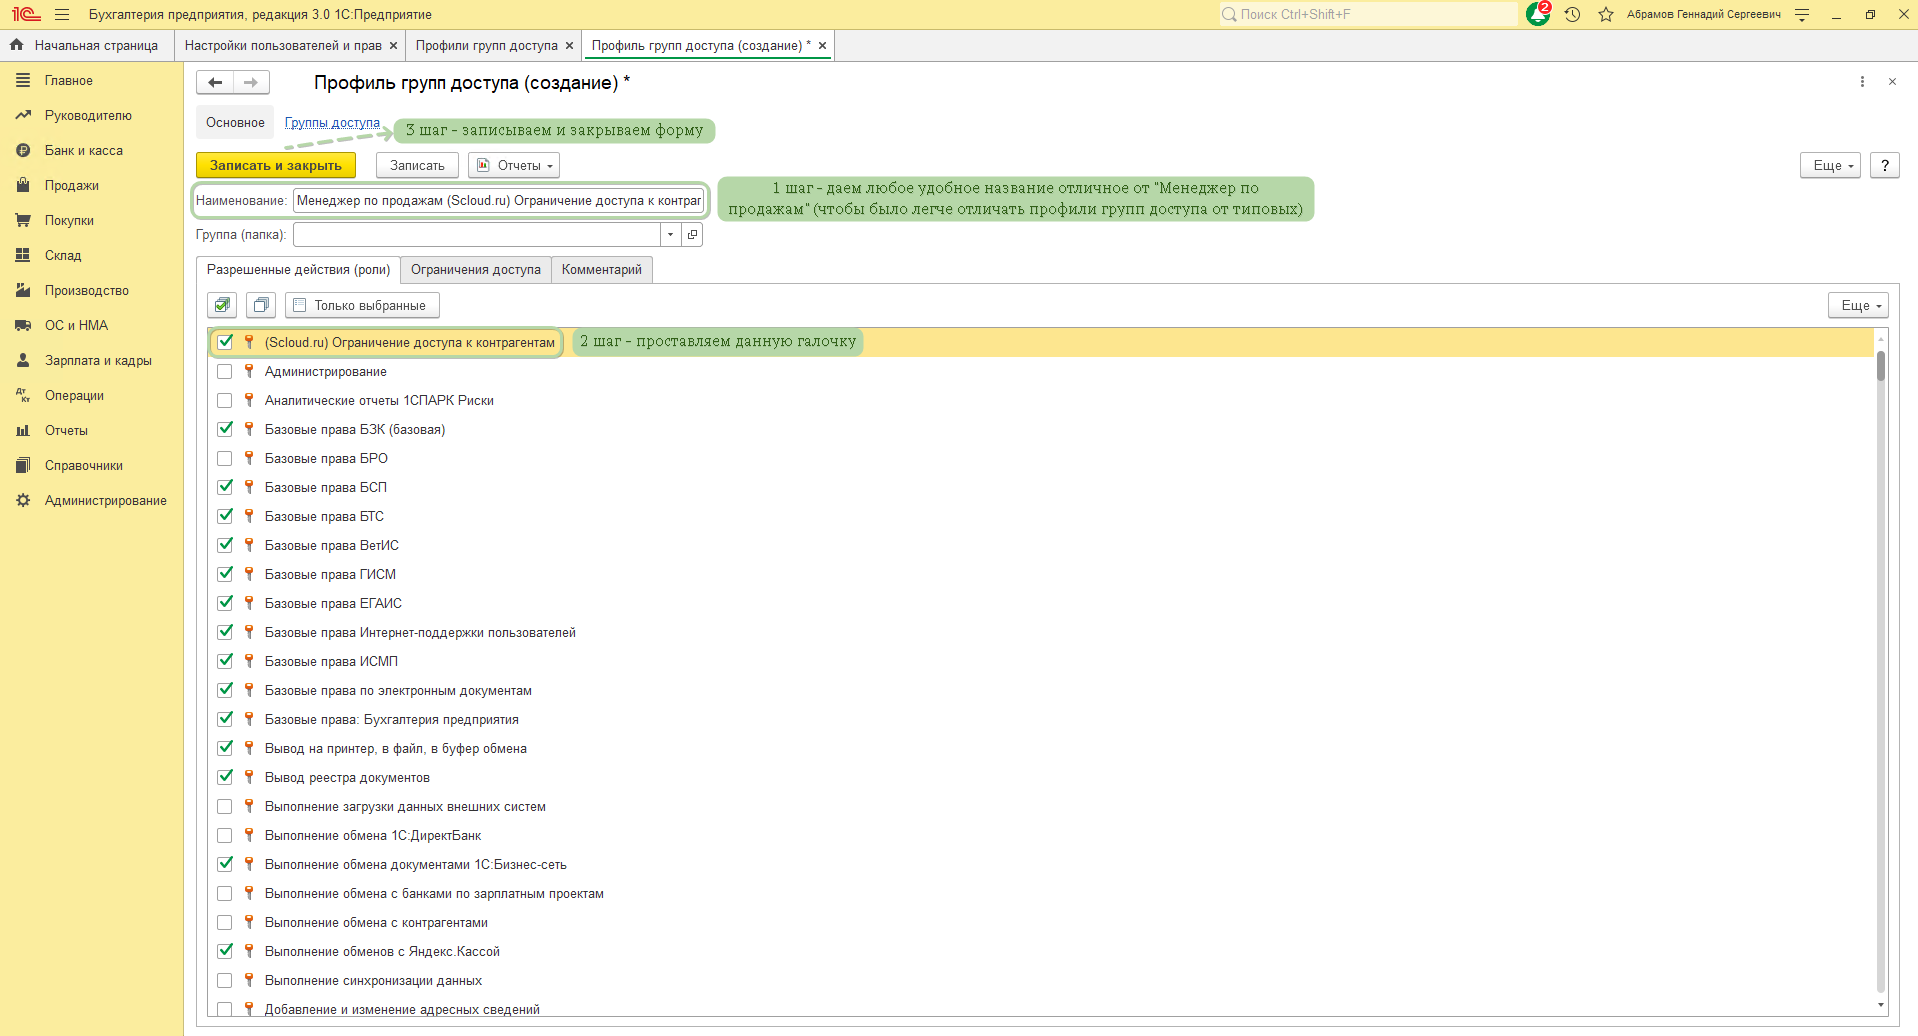Focus the global search field
This screenshot has height=1036, width=1918.
[x=1367, y=15]
